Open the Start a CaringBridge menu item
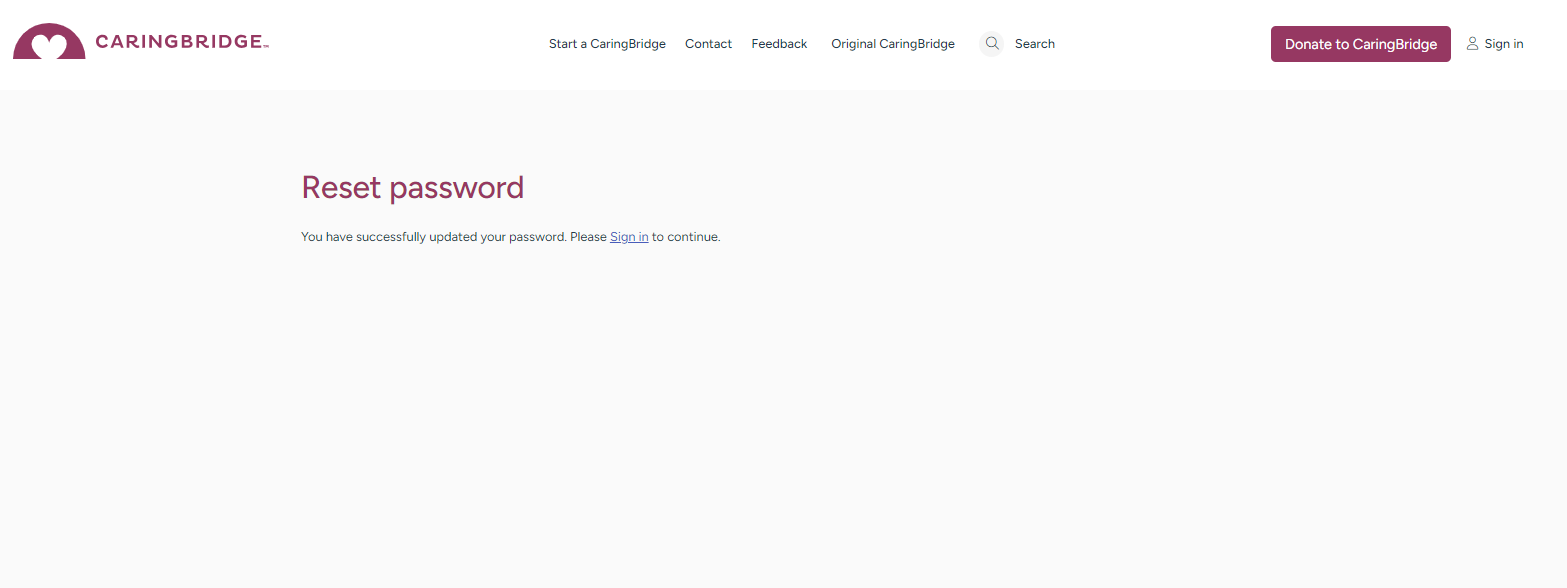The image size is (1567, 588). 607,43
